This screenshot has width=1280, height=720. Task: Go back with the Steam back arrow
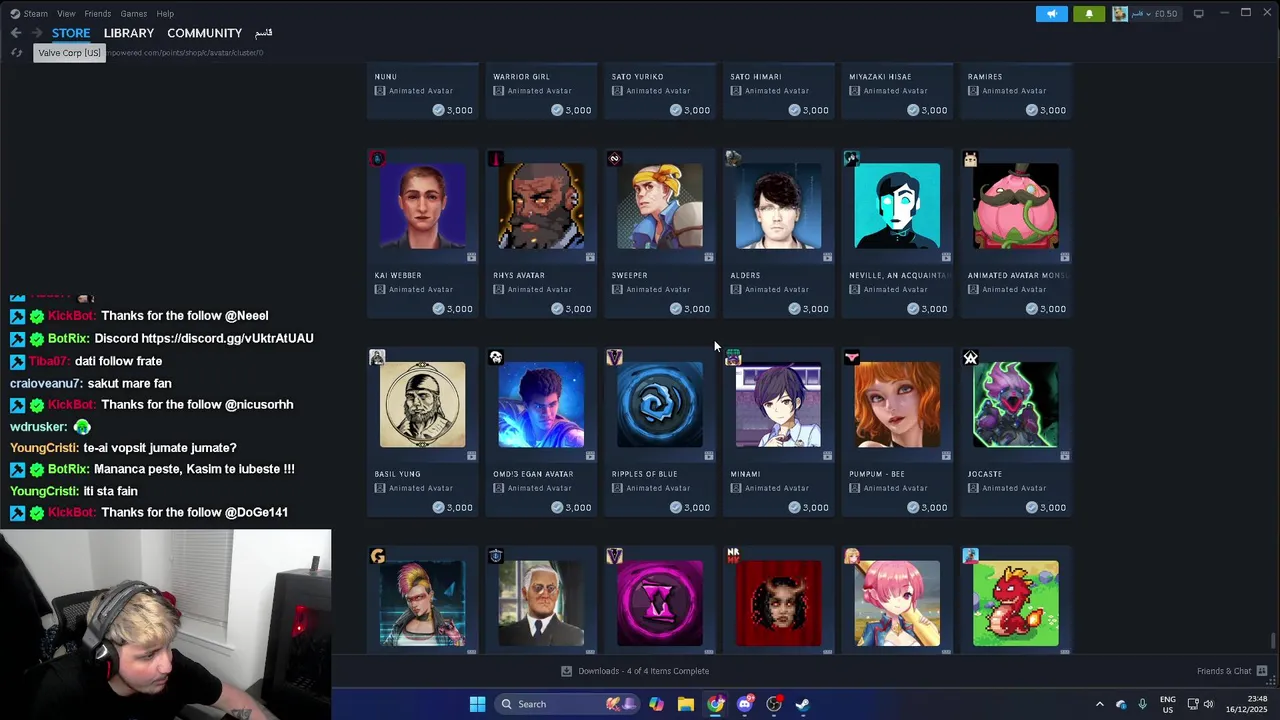(16, 33)
